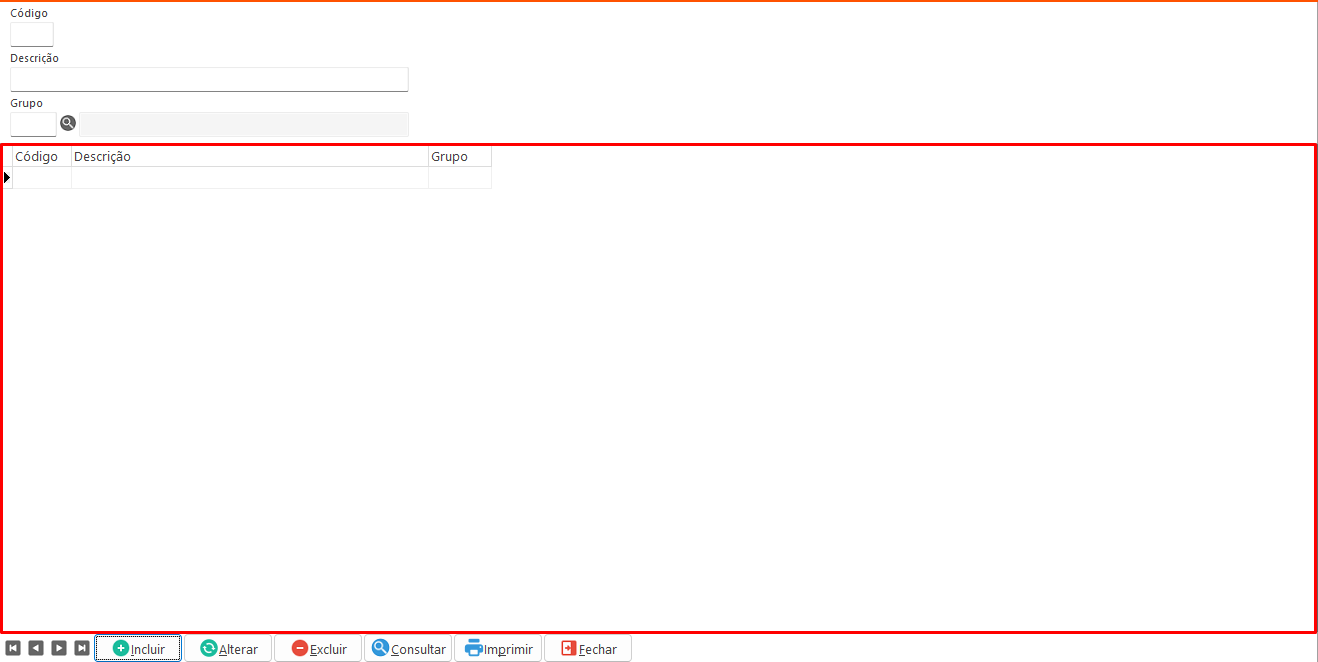Move to the next record arrow
Viewport: 1318px width, 662px height.
[x=59, y=648]
